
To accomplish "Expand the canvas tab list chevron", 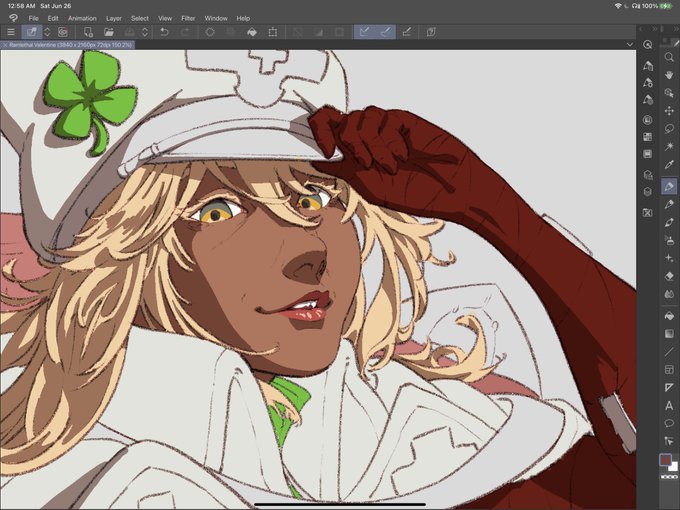I will (629, 45).
